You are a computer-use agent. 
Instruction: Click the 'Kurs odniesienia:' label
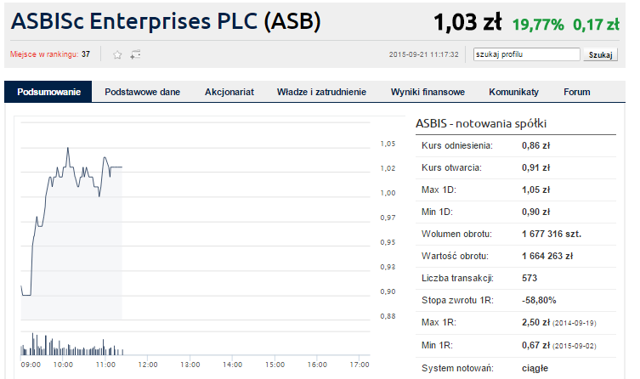457,146
